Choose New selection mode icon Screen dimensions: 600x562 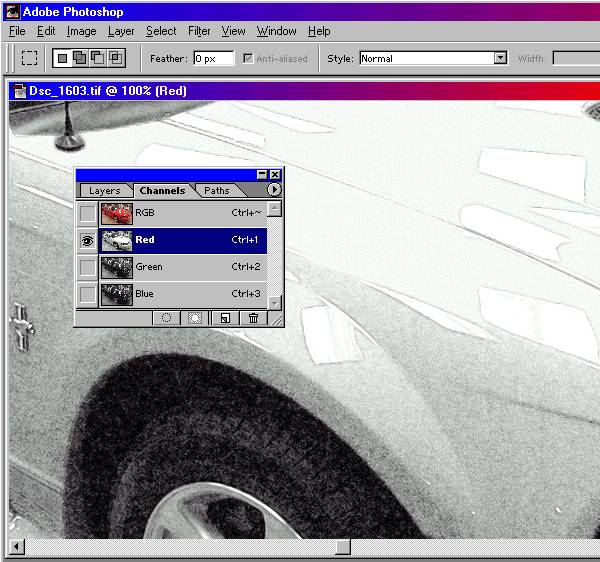pos(62,58)
